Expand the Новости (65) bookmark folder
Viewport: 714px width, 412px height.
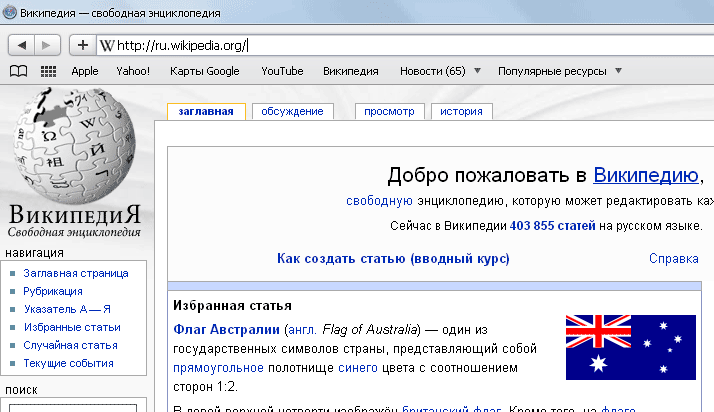pyautogui.click(x=440, y=71)
